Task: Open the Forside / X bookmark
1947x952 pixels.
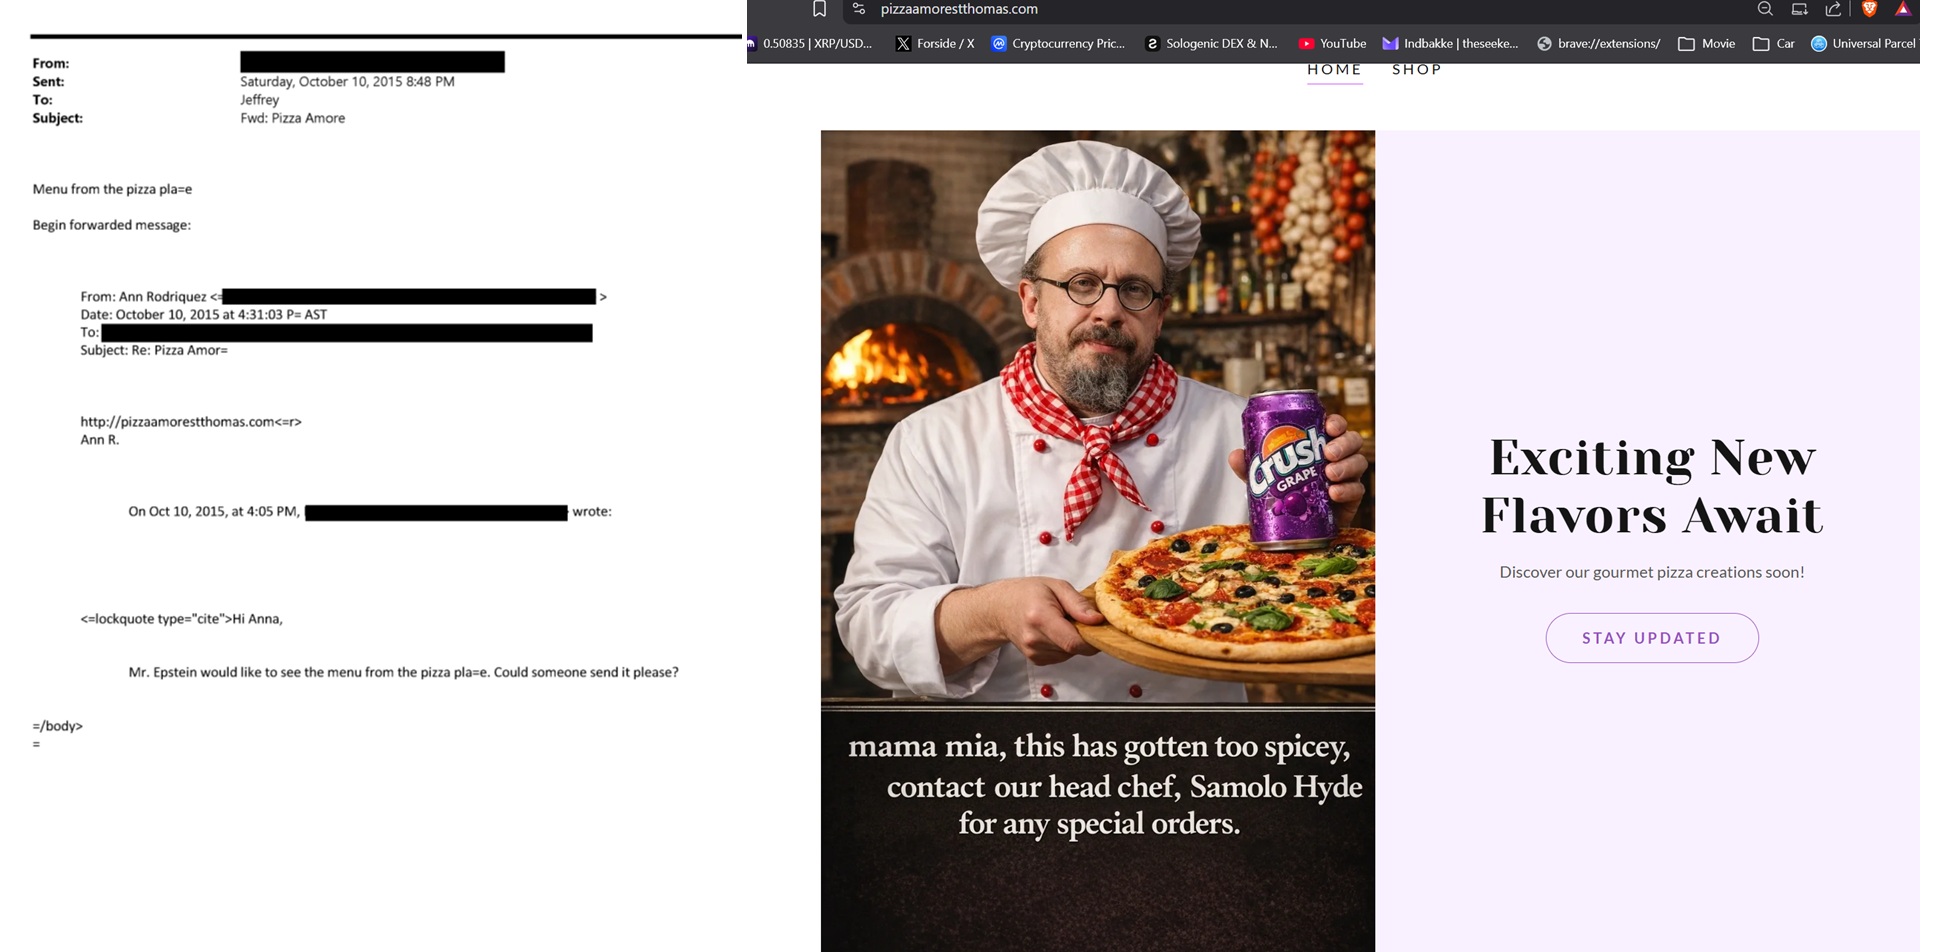Action: [935, 44]
